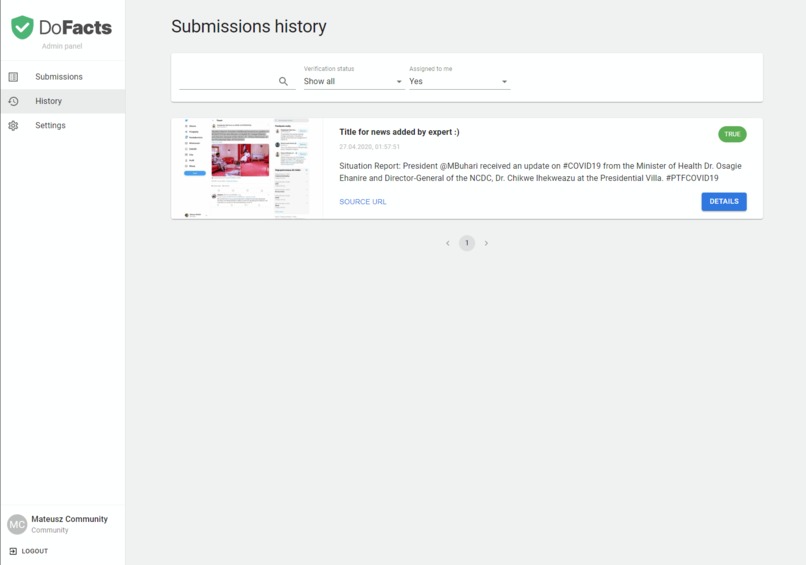
Task: Click 'Title for news added by expert :)'
Action: pyautogui.click(x=399, y=132)
